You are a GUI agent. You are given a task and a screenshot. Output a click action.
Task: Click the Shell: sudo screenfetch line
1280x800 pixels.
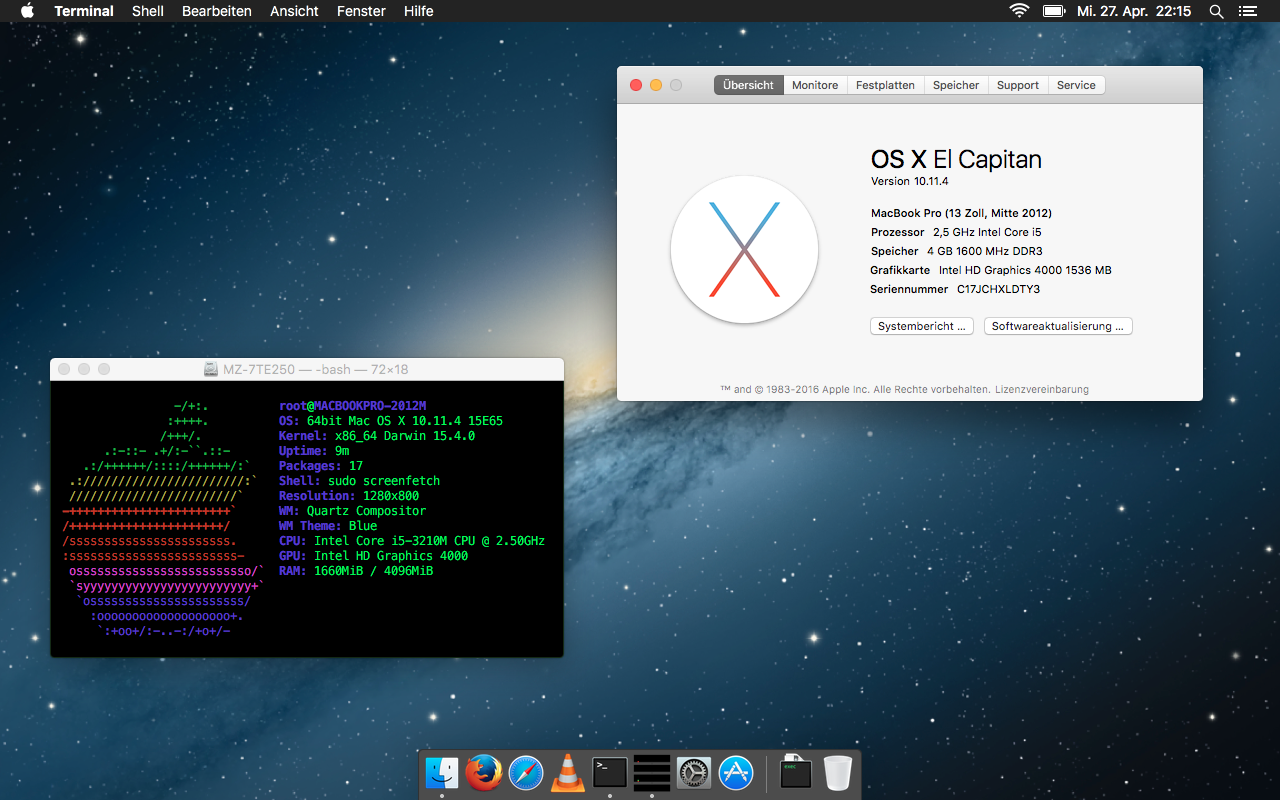click(359, 480)
